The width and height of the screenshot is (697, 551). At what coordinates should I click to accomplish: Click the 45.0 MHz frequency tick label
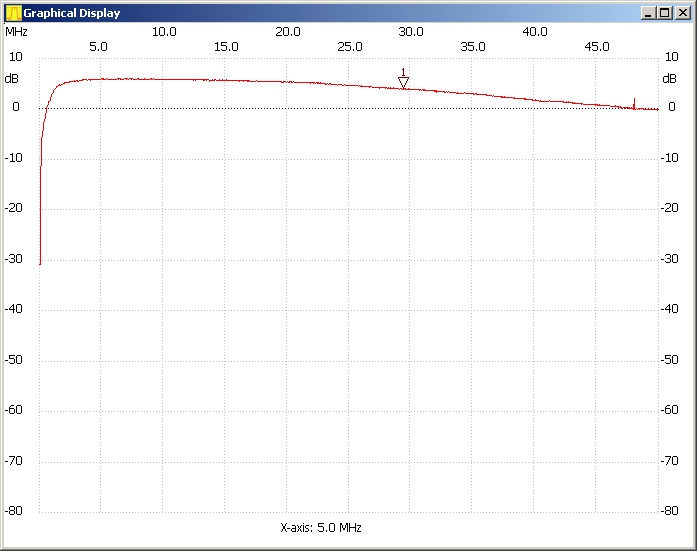coord(596,46)
